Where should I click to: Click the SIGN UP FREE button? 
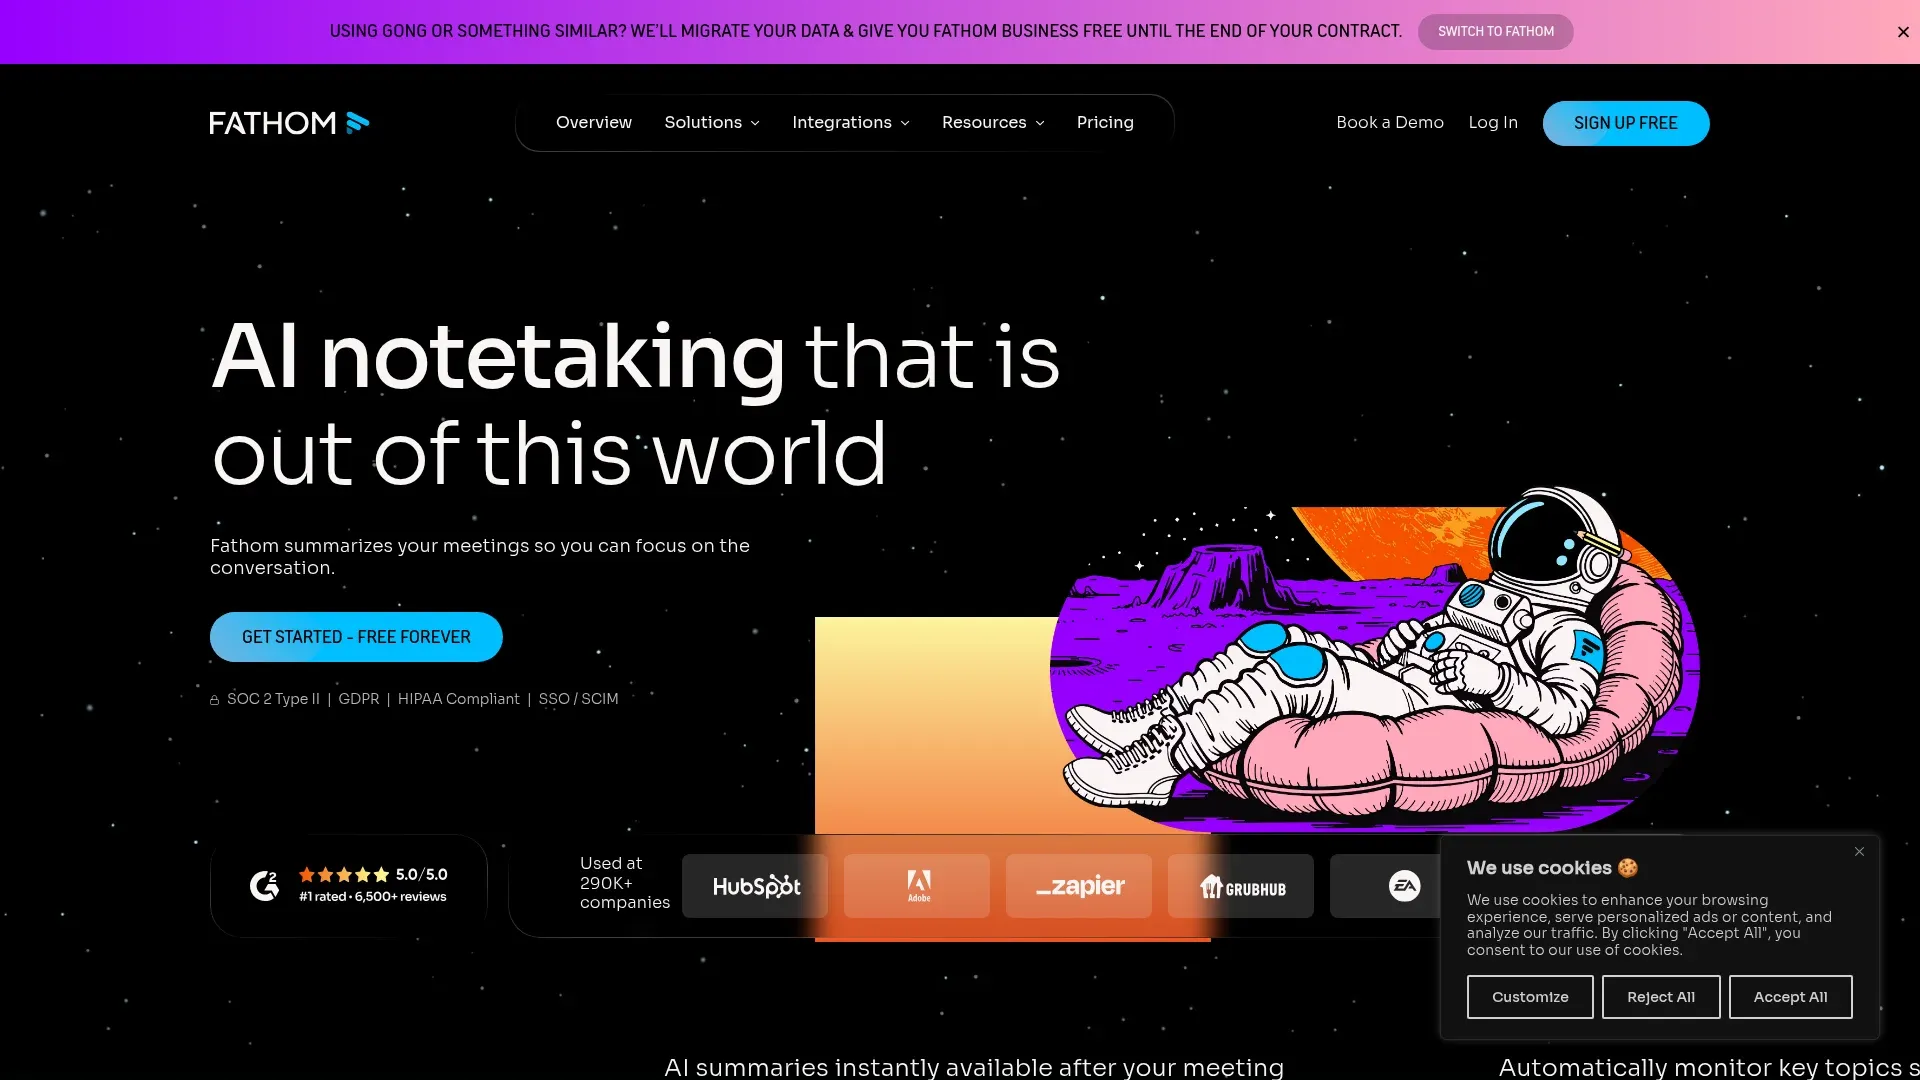click(x=1625, y=122)
